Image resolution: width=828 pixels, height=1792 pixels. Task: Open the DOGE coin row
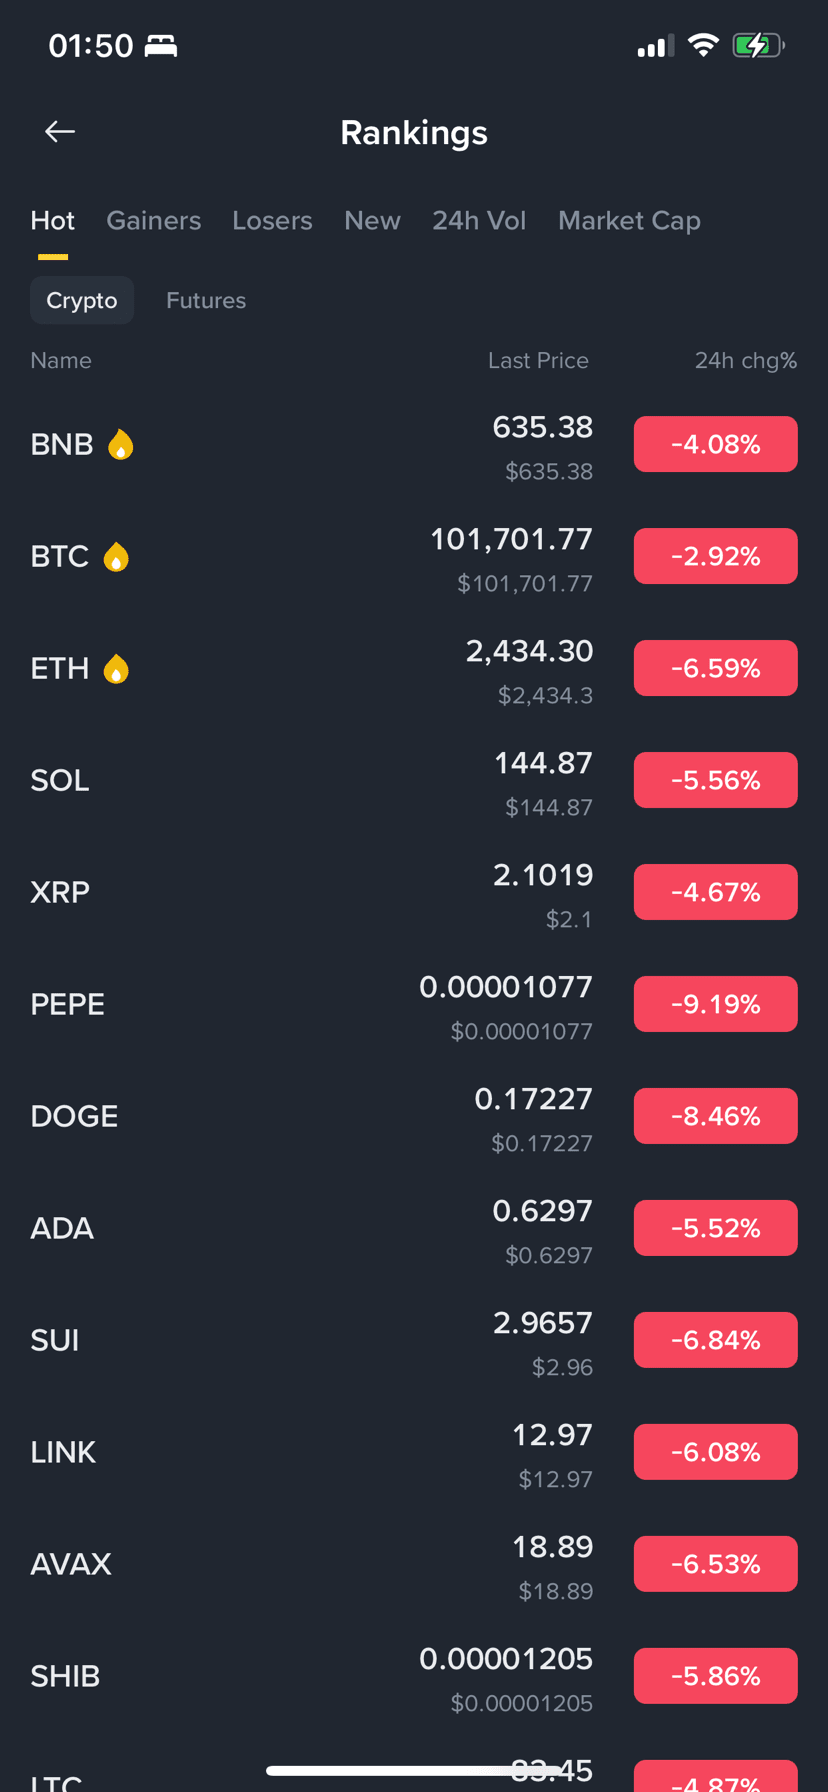(414, 1116)
